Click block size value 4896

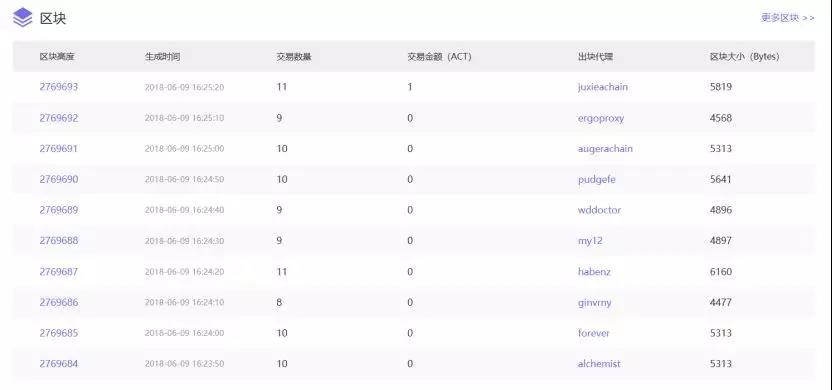coord(721,210)
